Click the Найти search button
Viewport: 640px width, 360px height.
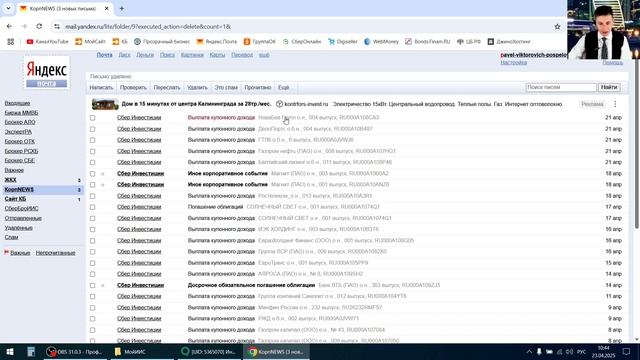pyautogui.click(x=609, y=87)
